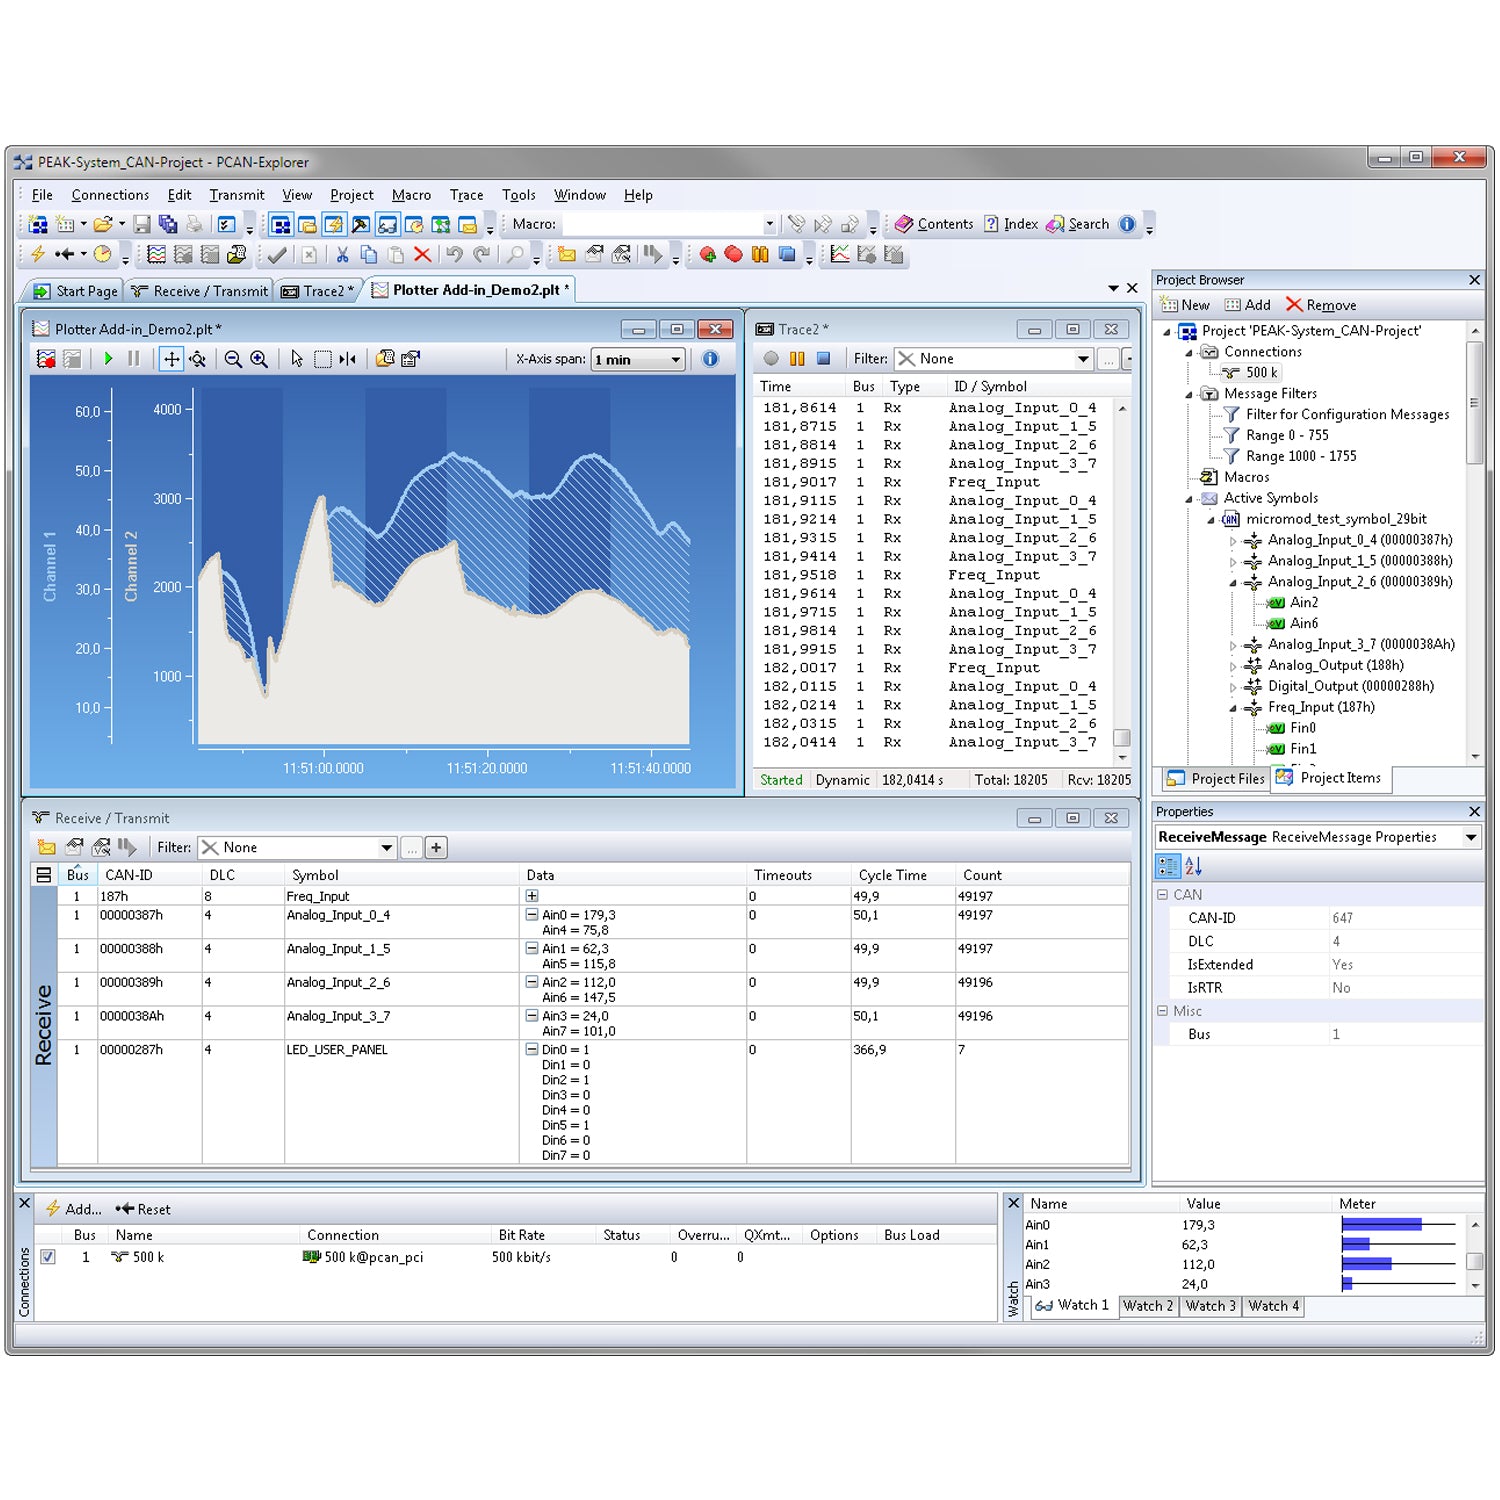Open the ReceiveMessage Properties object dropdown

click(x=1471, y=837)
